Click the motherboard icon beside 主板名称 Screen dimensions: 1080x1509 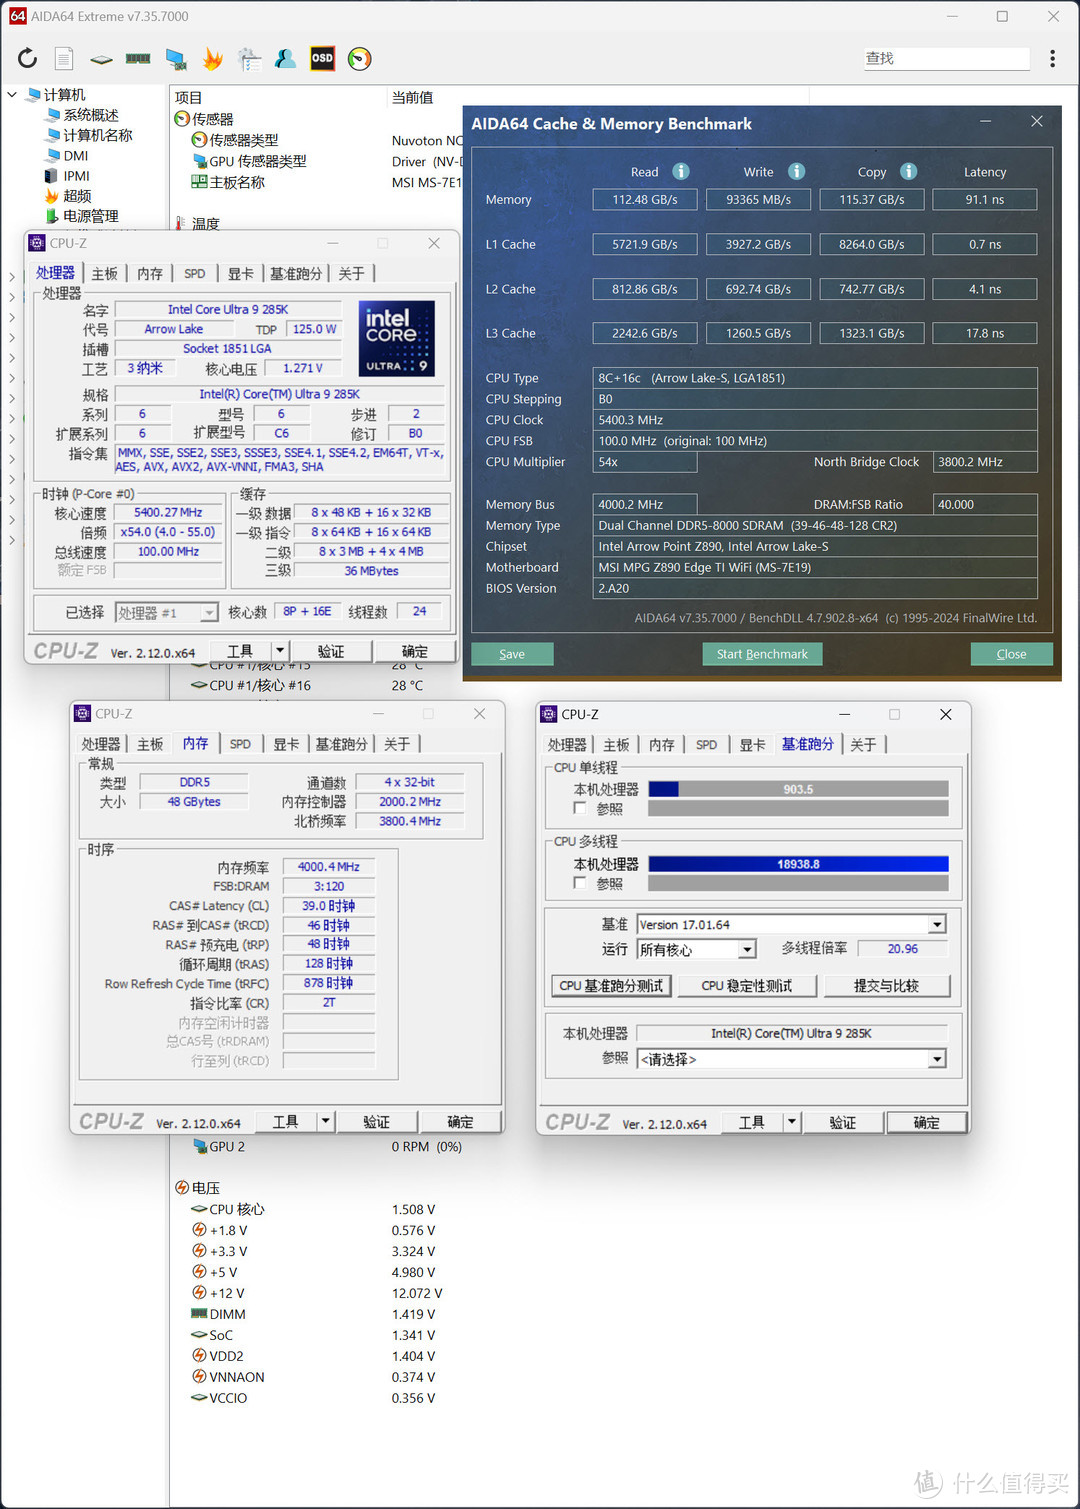coord(199,182)
